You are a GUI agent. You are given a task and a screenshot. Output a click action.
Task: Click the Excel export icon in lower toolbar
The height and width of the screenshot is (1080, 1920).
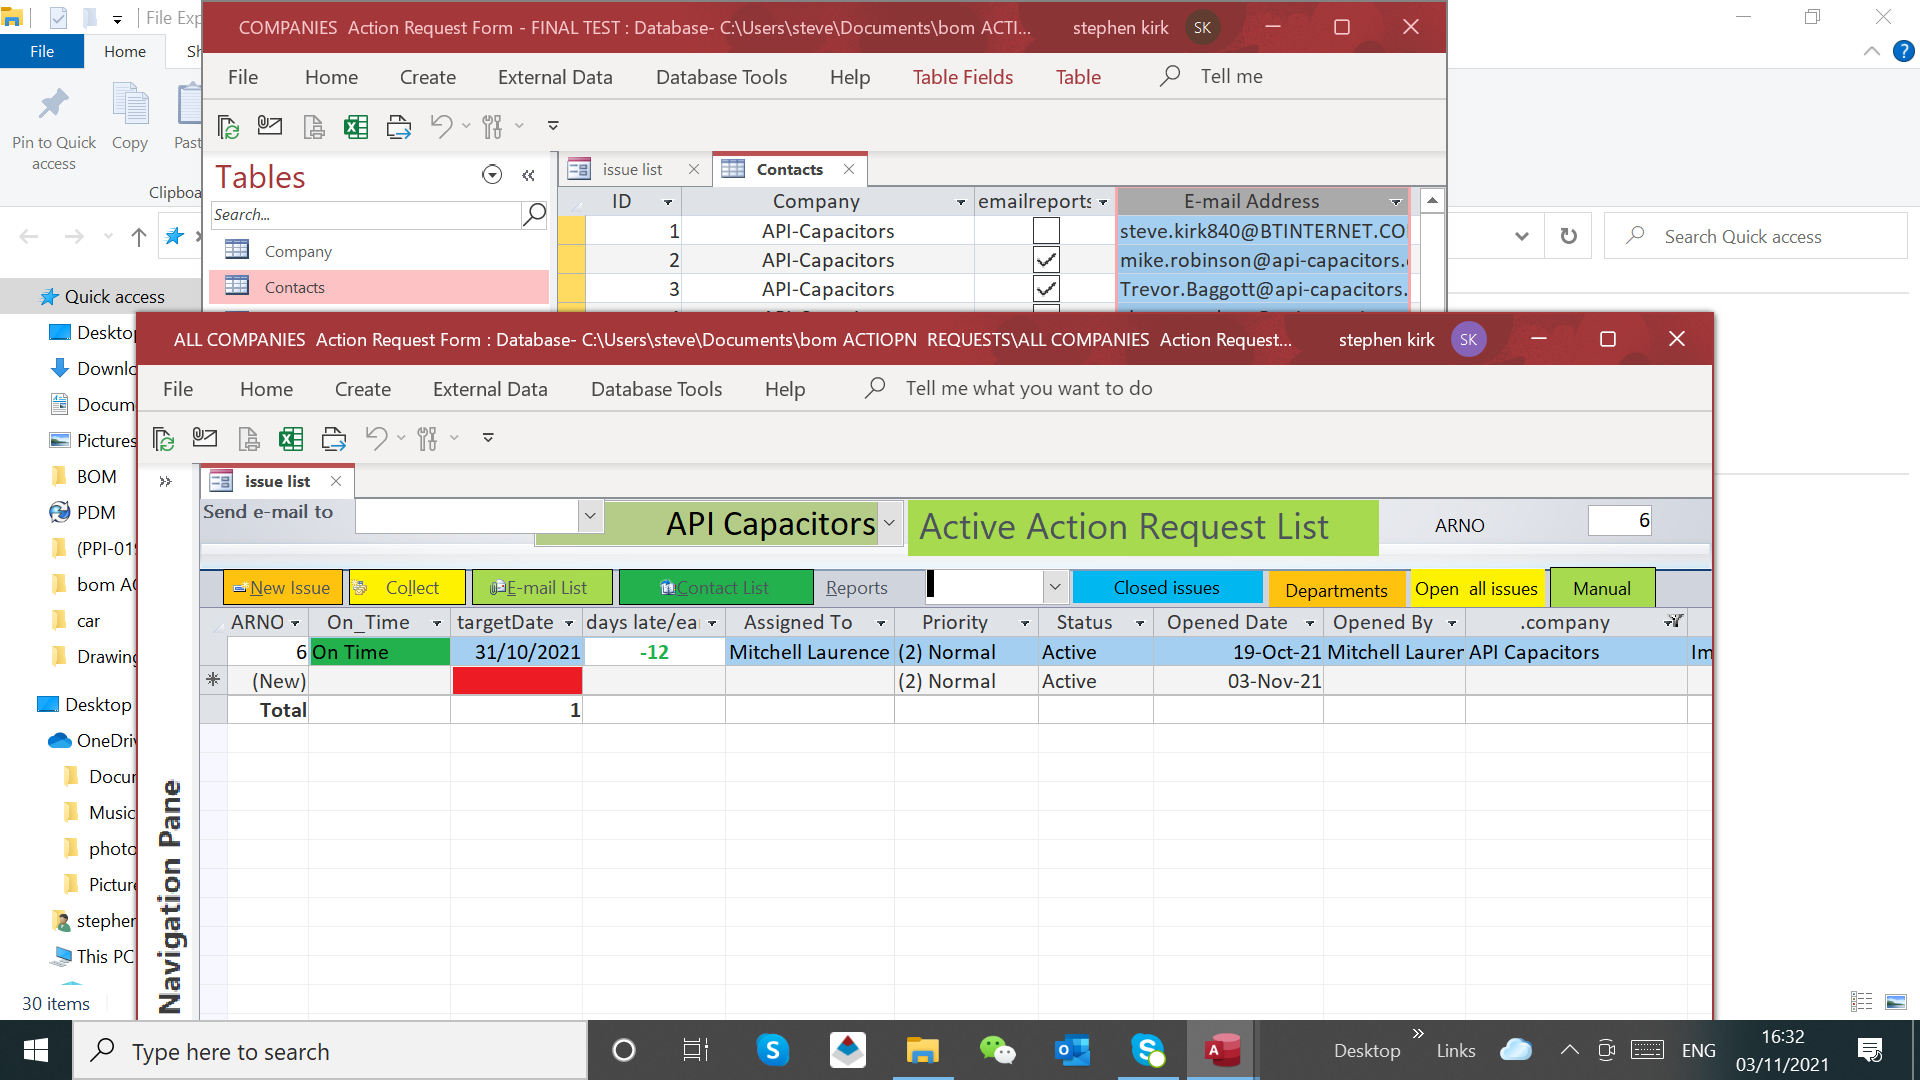(291, 438)
